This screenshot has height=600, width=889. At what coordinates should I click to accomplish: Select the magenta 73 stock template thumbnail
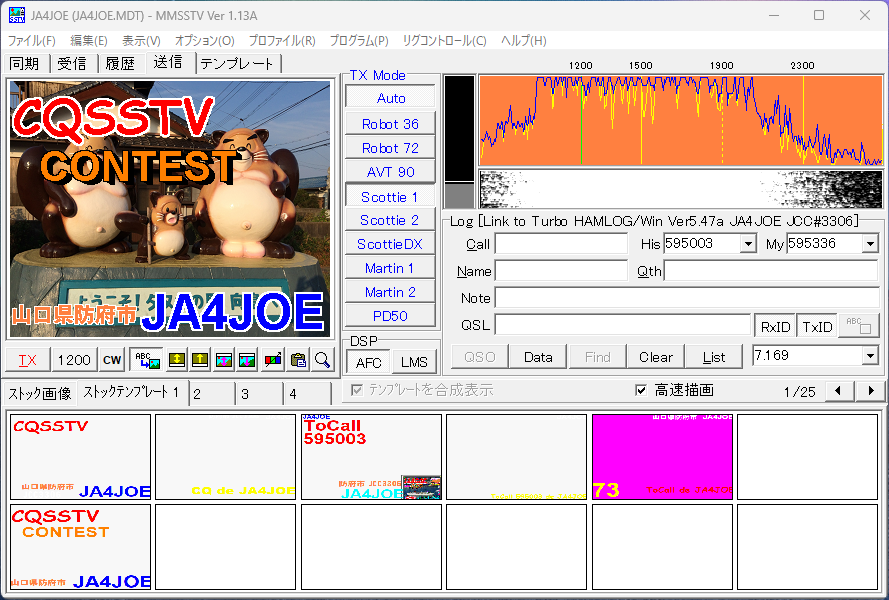pyautogui.click(x=662, y=457)
